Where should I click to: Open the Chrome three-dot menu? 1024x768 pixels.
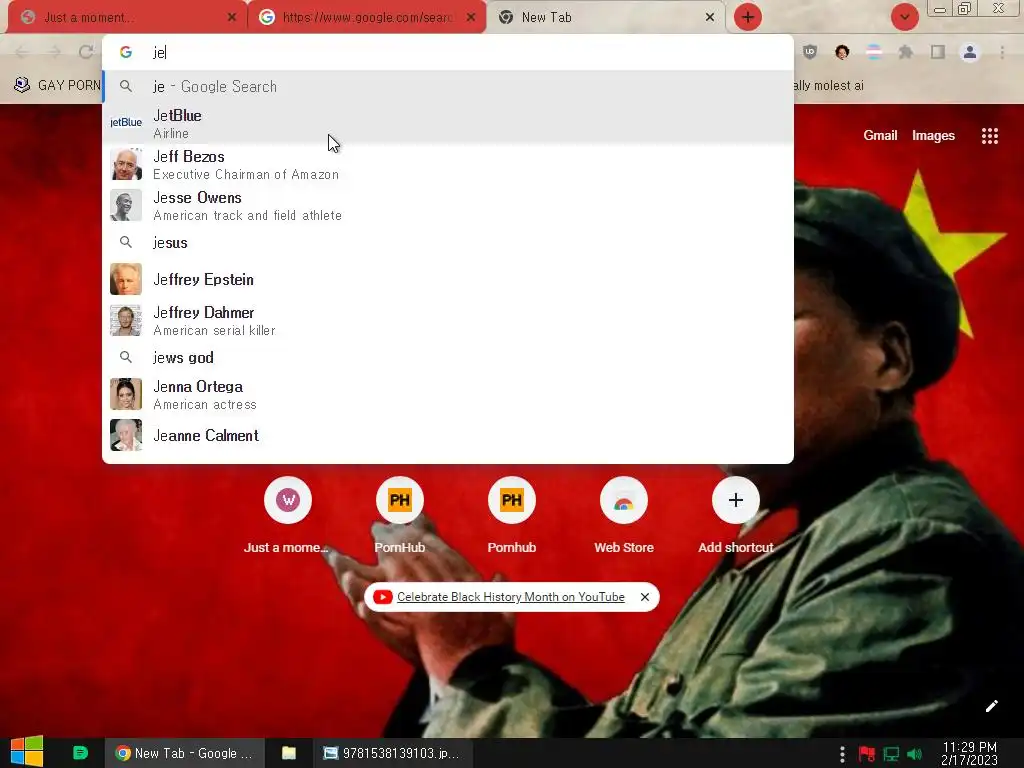1002,52
